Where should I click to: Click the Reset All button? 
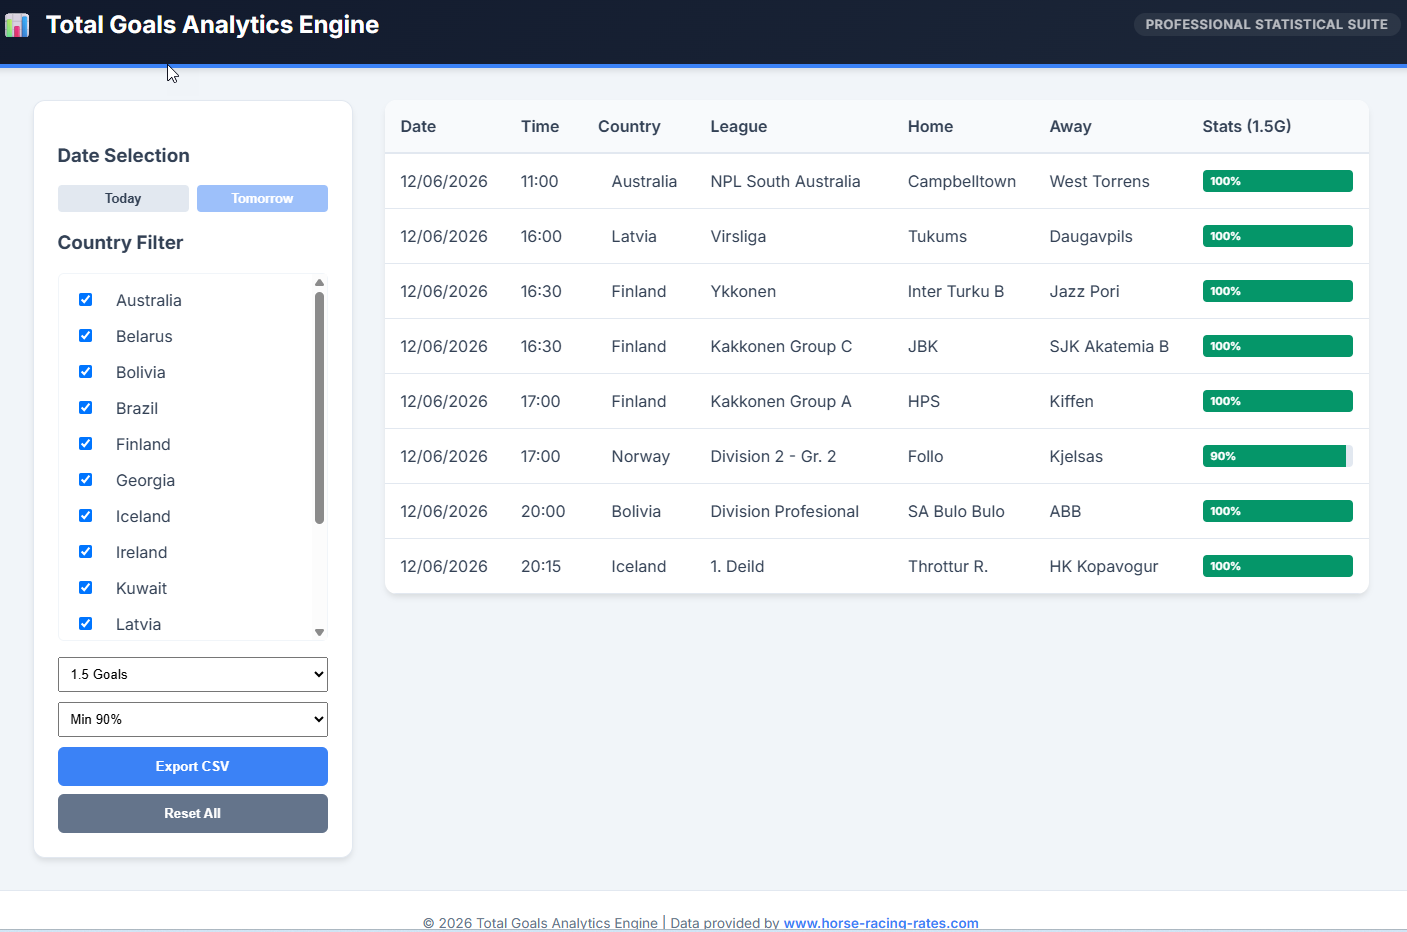click(193, 813)
